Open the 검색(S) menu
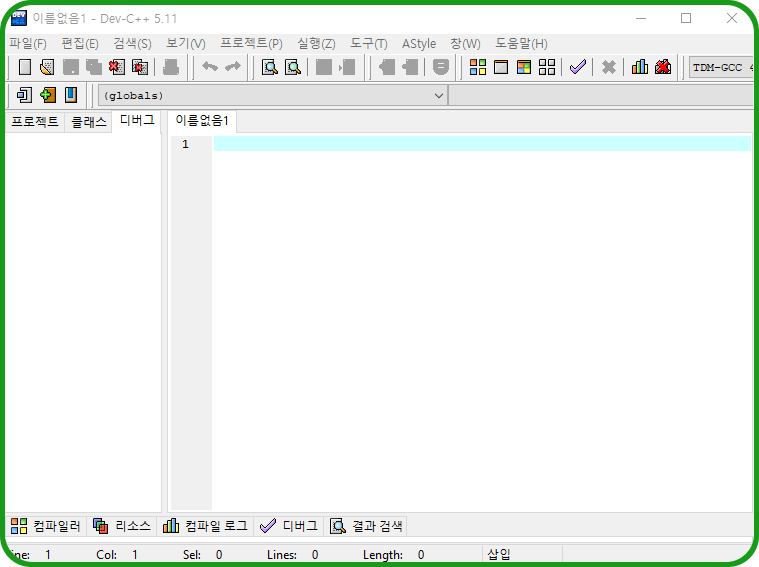The image size is (759, 567). [132, 44]
